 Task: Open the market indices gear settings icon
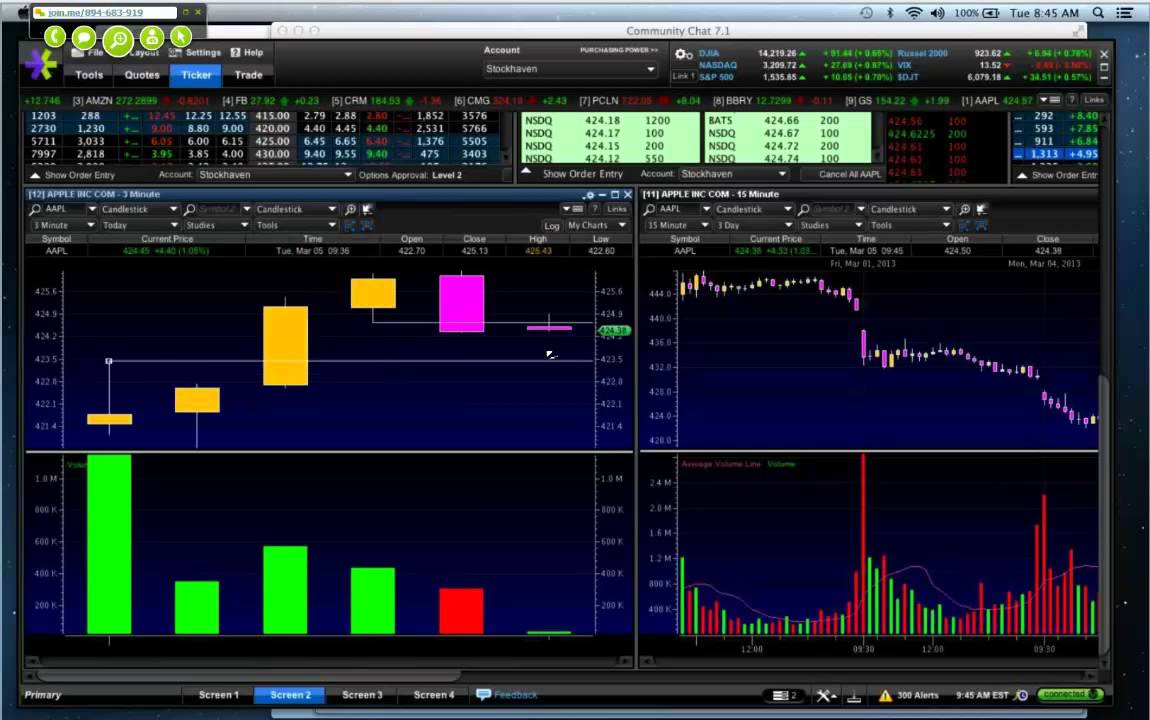(x=683, y=54)
